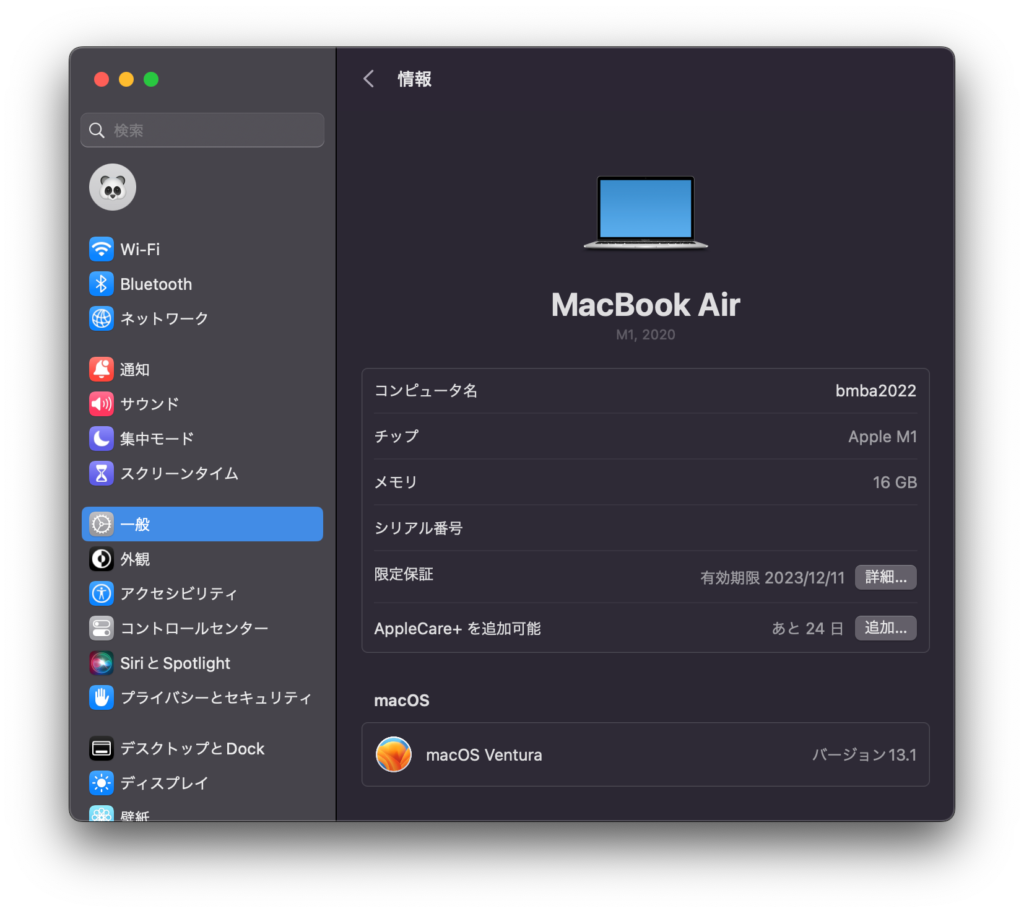Click the macOS Ventura name text
The width and height of the screenshot is (1024, 913).
tap(484, 755)
